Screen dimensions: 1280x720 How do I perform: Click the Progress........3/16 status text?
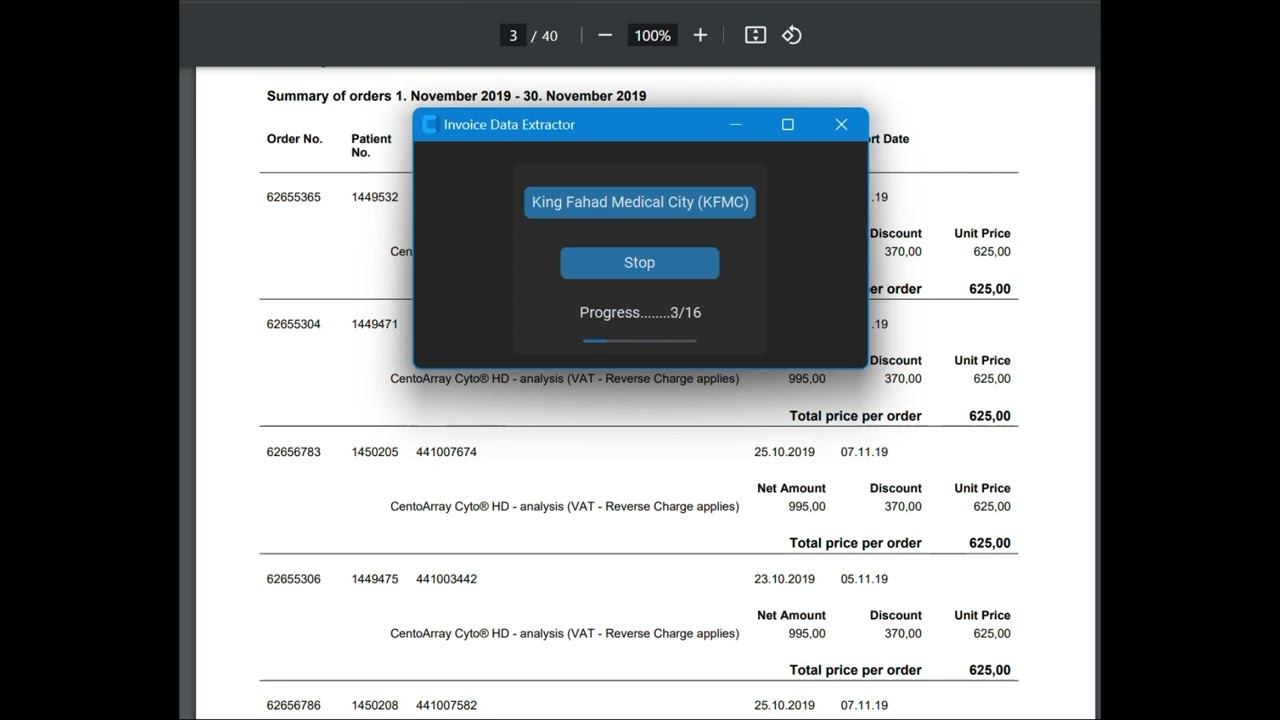click(640, 312)
